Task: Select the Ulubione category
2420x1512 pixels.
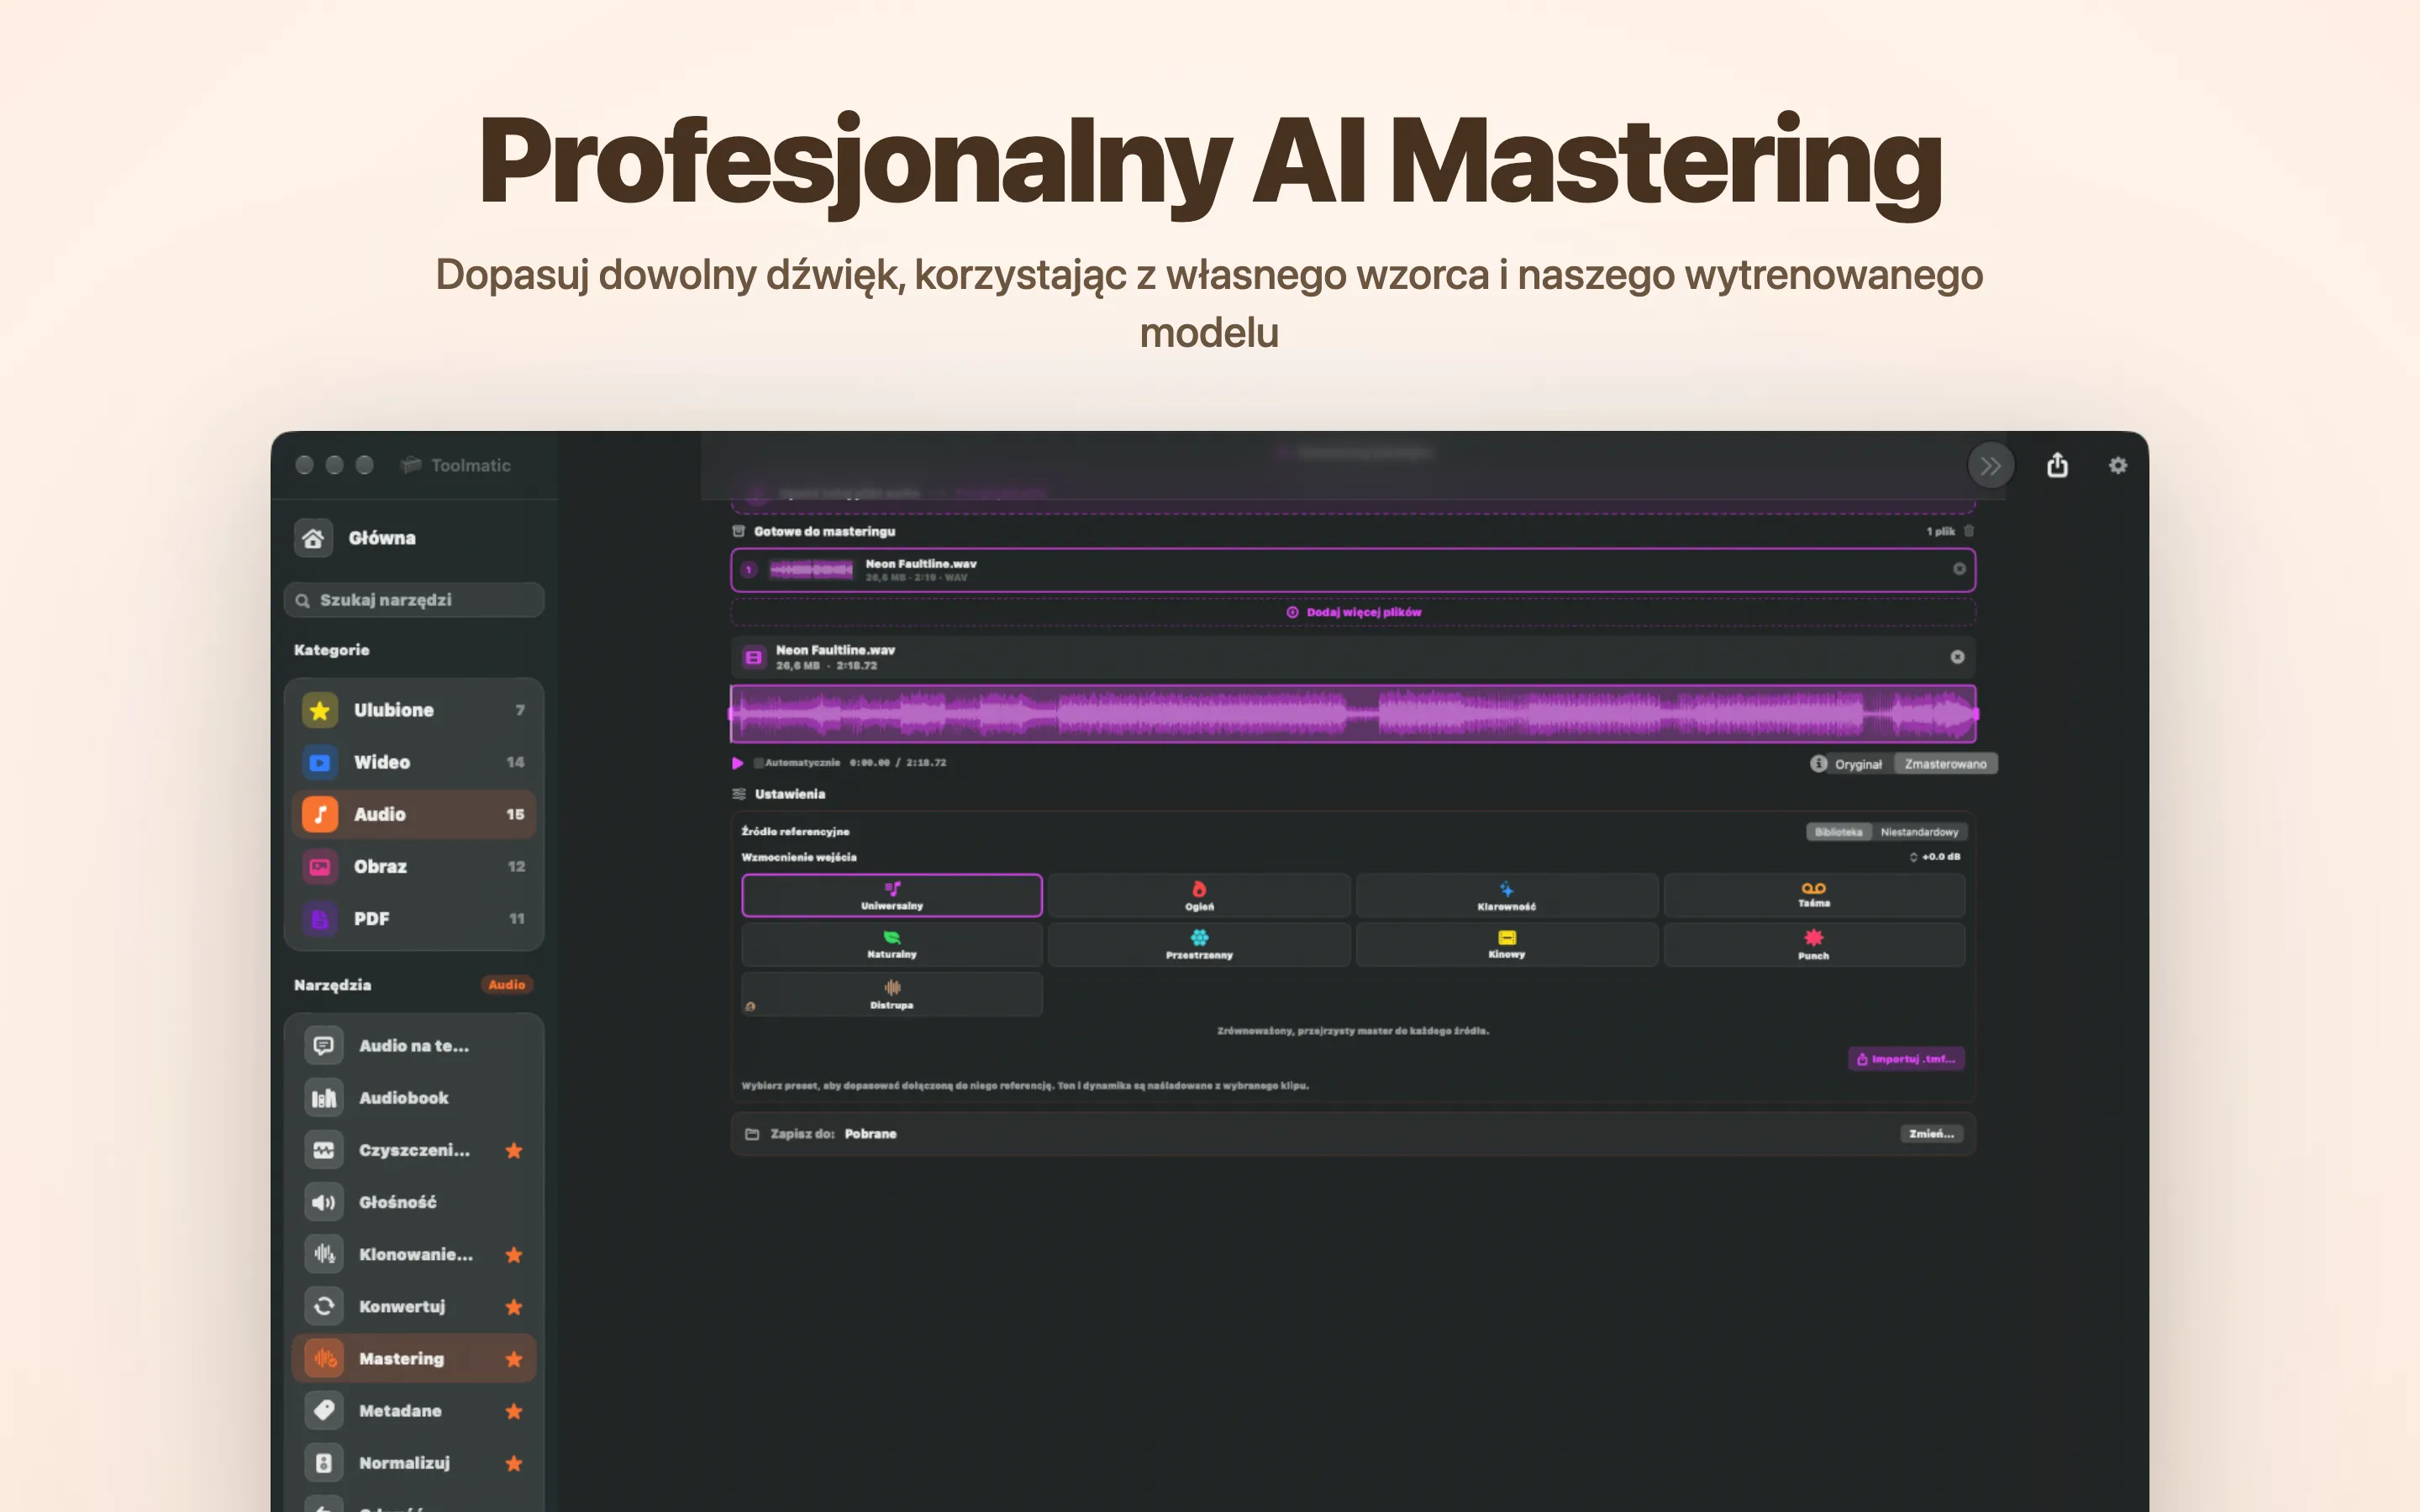Action: [x=414, y=710]
